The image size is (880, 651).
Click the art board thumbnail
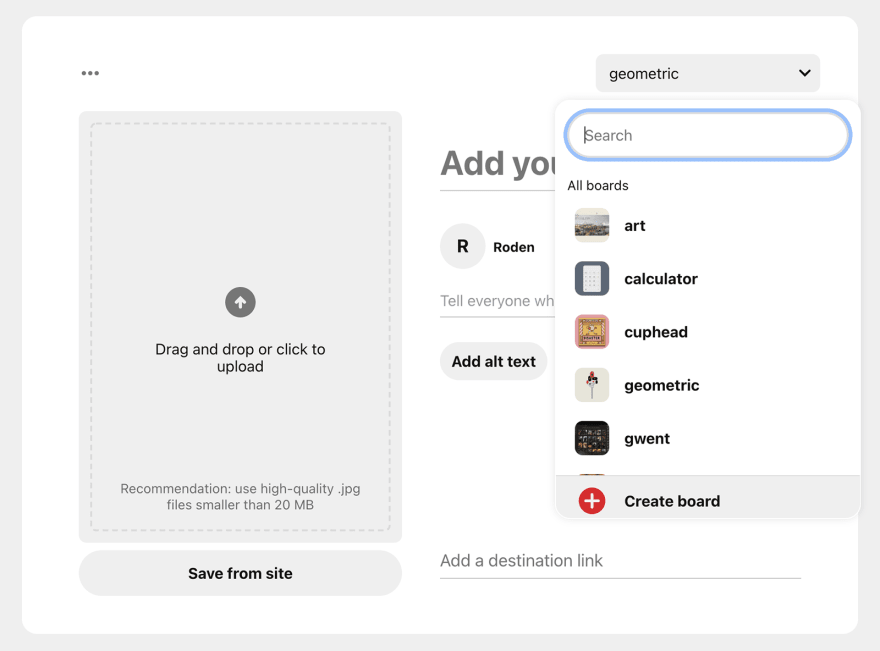click(x=592, y=226)
